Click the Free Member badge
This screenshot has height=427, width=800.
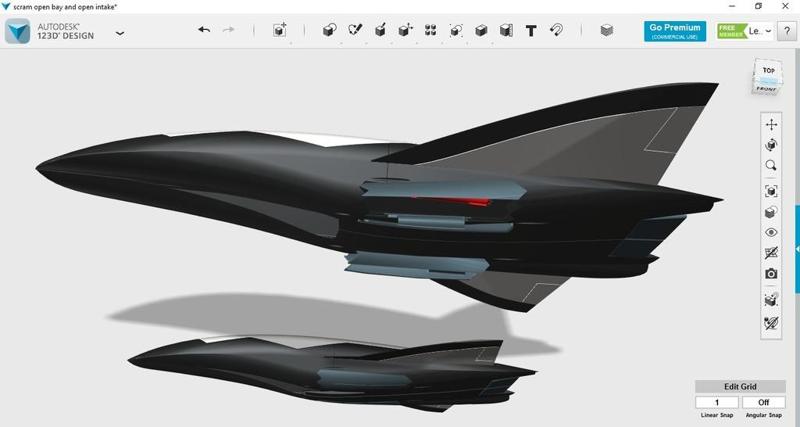tap(731, 31)
